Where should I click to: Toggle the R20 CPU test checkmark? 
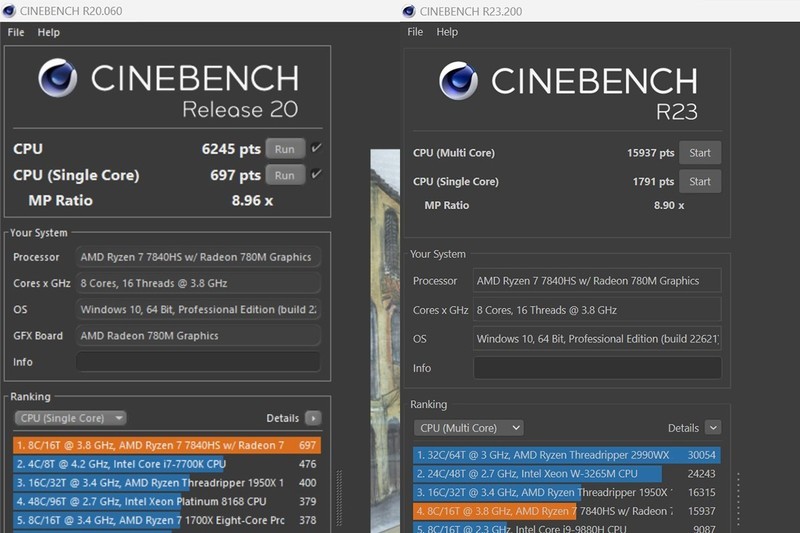pyautogui.click(x=316, y=149)
